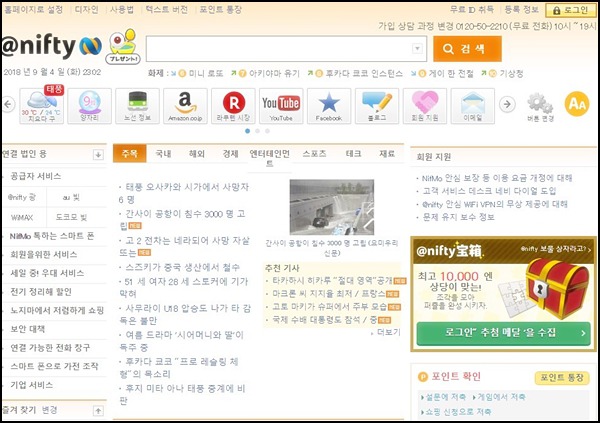Open the 노선 정보 train icon
The image size is (600, 423).
pyautogui.click(x=137, y=106)
